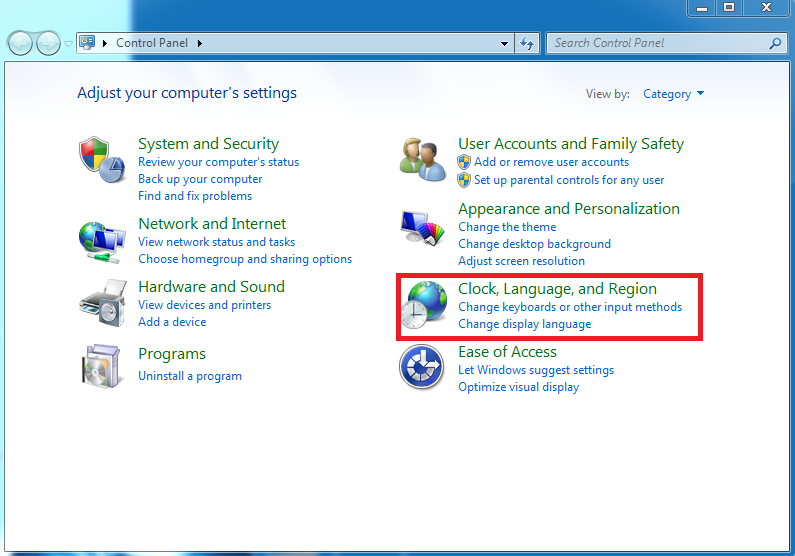
Task: Select Add or remove user accounts
Action: coord(551,162)
